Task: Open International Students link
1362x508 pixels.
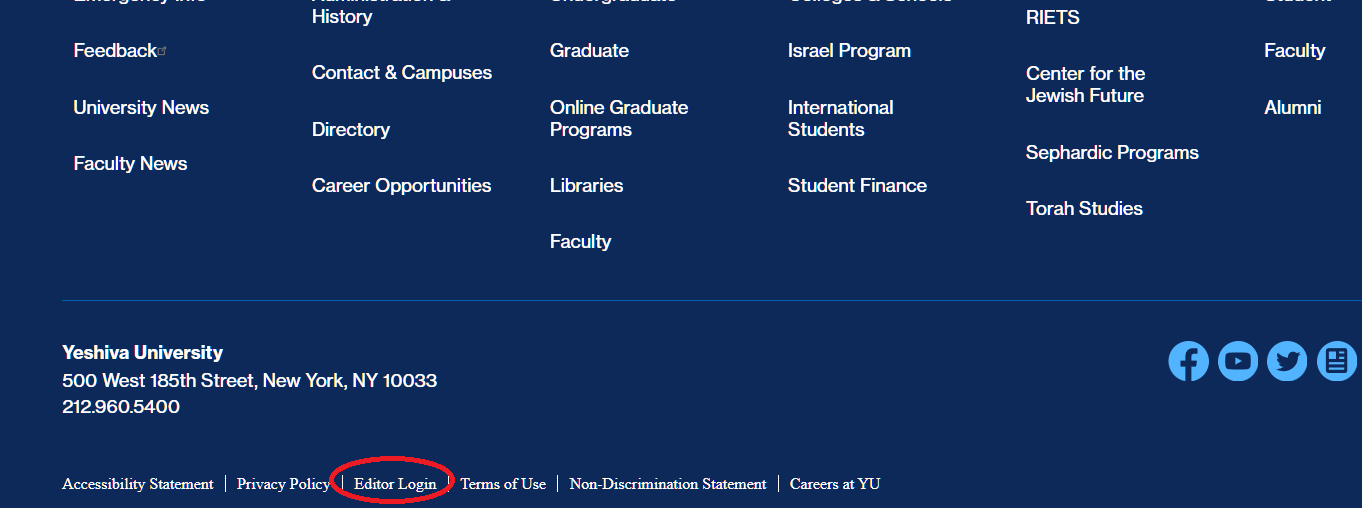Action: pos(840,119)
